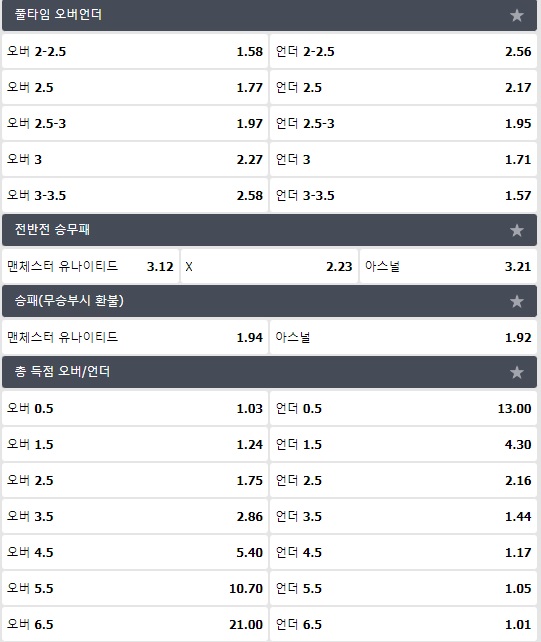Pick 맨체스터 유나이티드 first-half win at 3.12
The width and height of the screenshot is (541, 642).
tap(90, 266)
